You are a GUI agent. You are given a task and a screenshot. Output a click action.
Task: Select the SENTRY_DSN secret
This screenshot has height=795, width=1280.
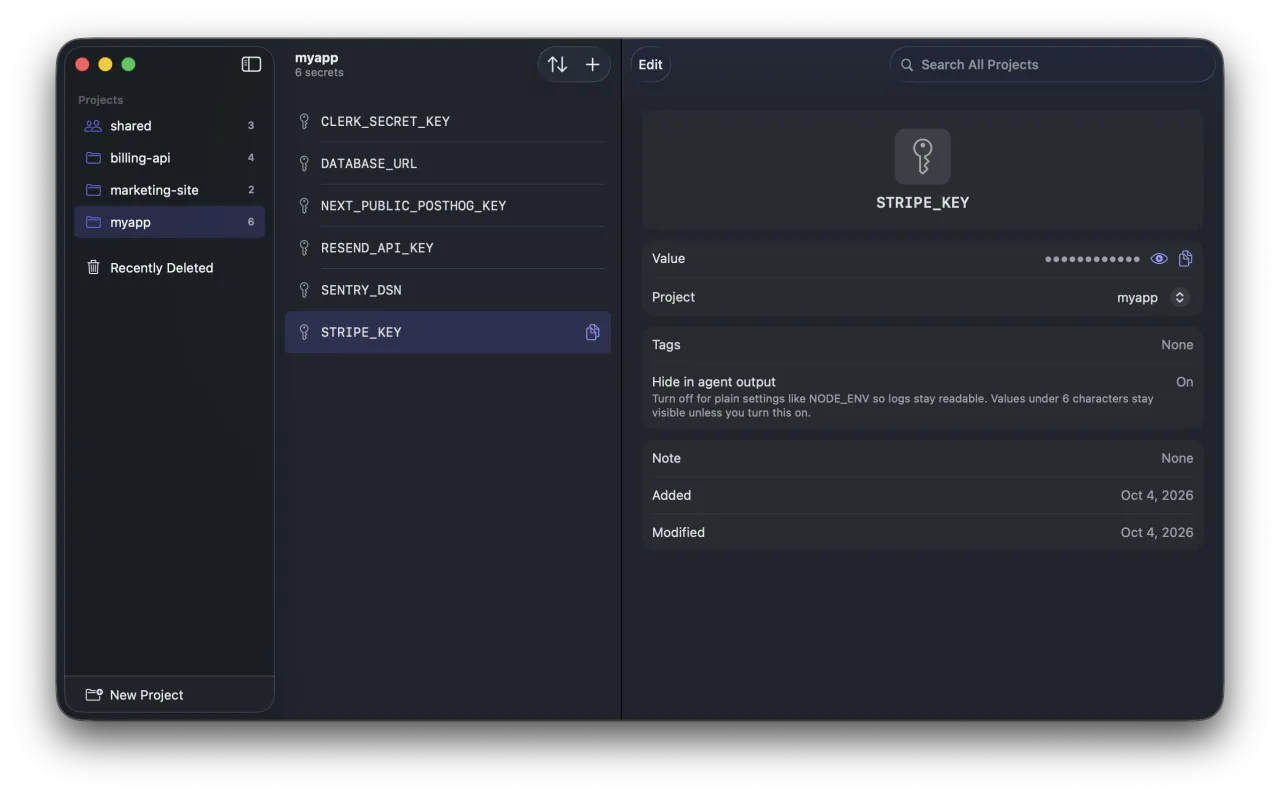point(448,289)
